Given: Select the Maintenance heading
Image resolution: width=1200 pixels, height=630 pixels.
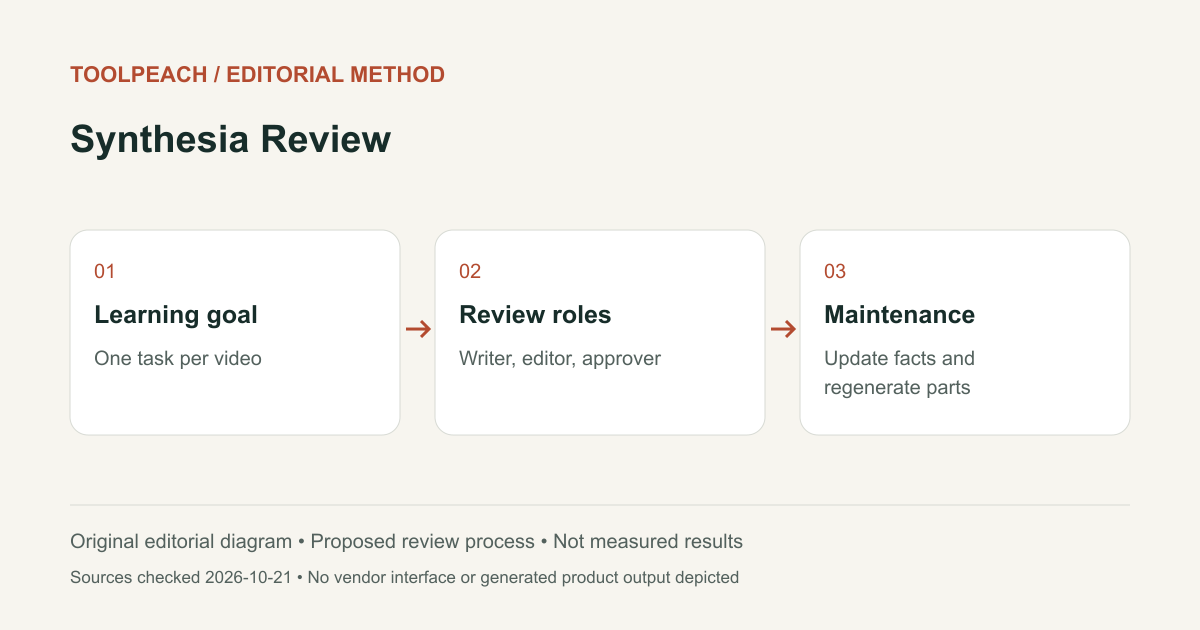Looking at the screenshot, I should (899, 315).
